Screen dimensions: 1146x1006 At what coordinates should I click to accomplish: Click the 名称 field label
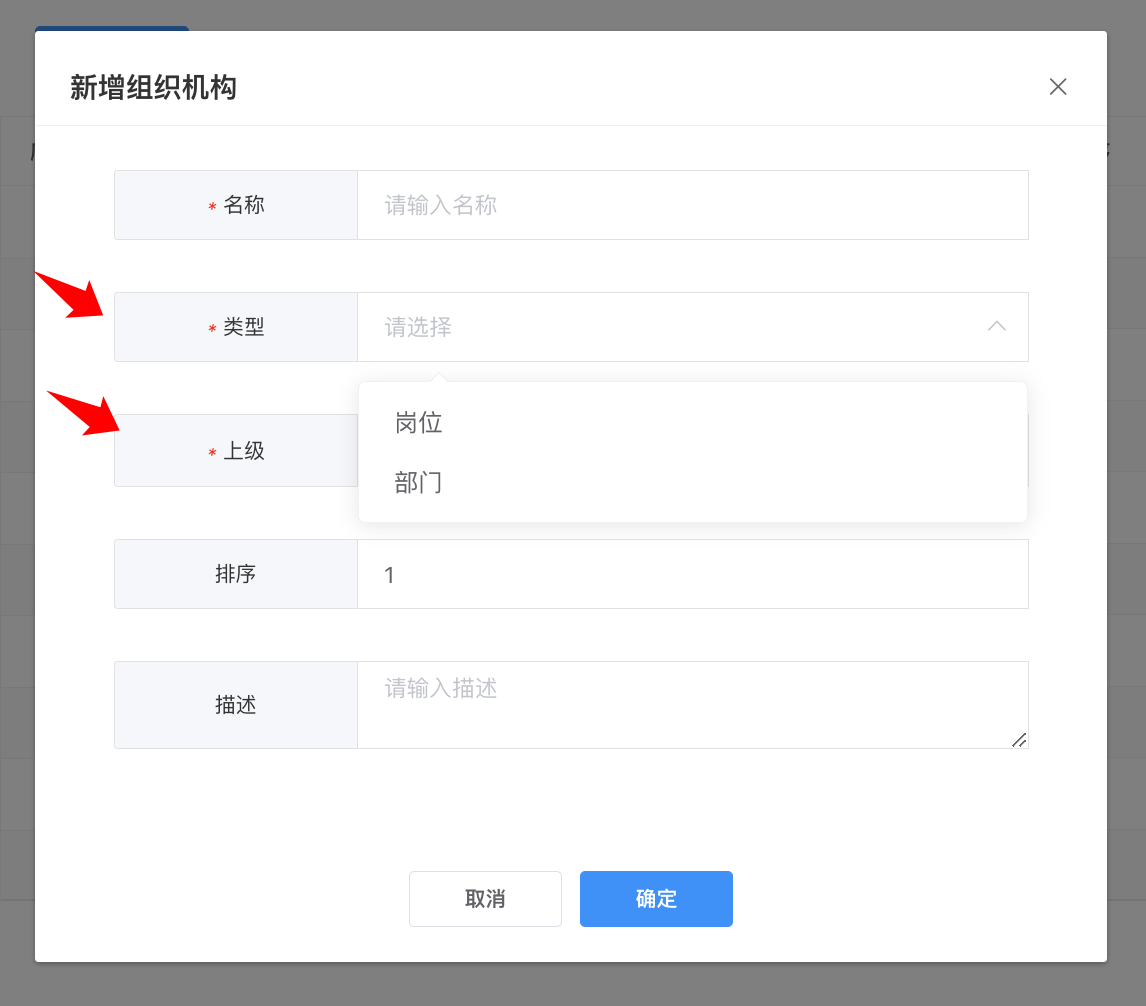[244, 205]
